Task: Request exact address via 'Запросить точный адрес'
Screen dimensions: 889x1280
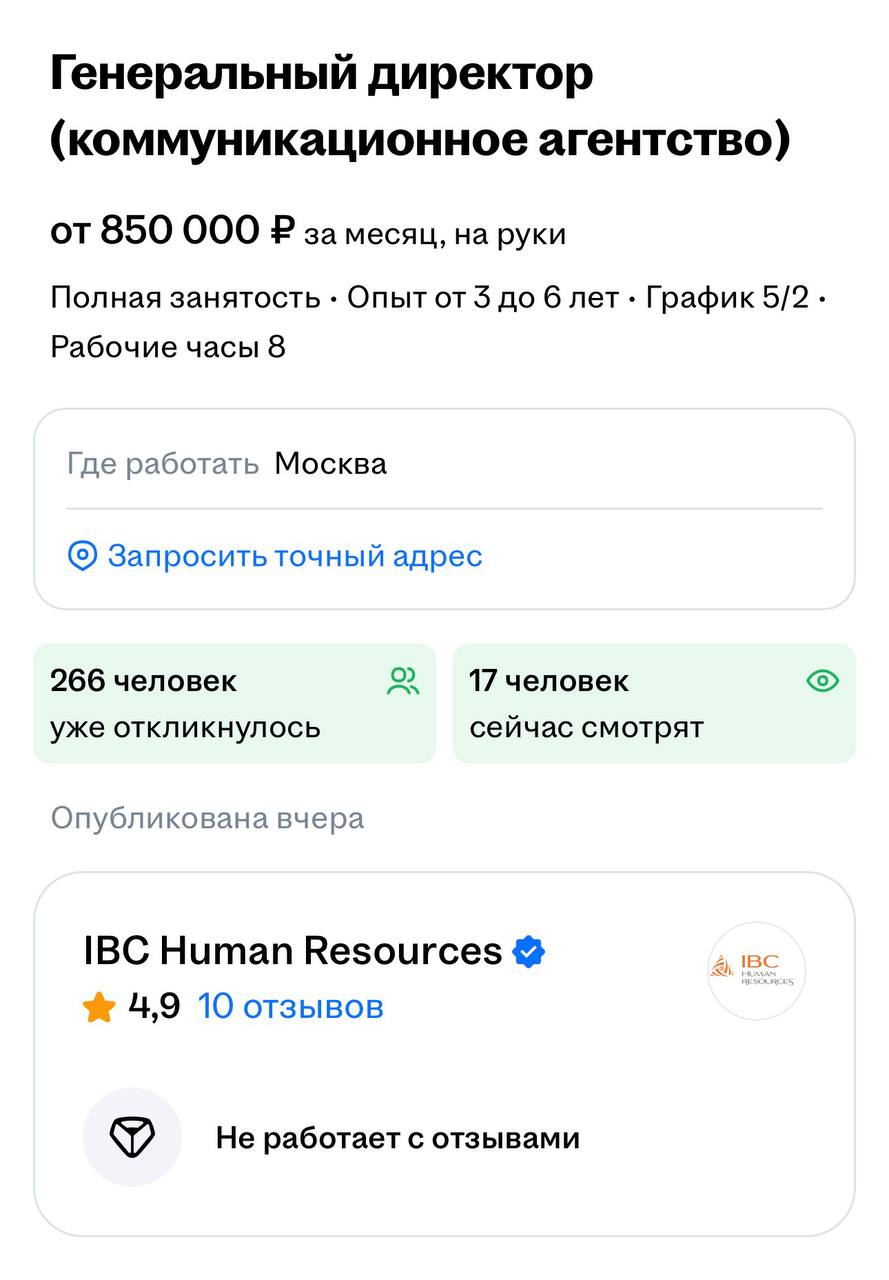Action: point(294,556)
